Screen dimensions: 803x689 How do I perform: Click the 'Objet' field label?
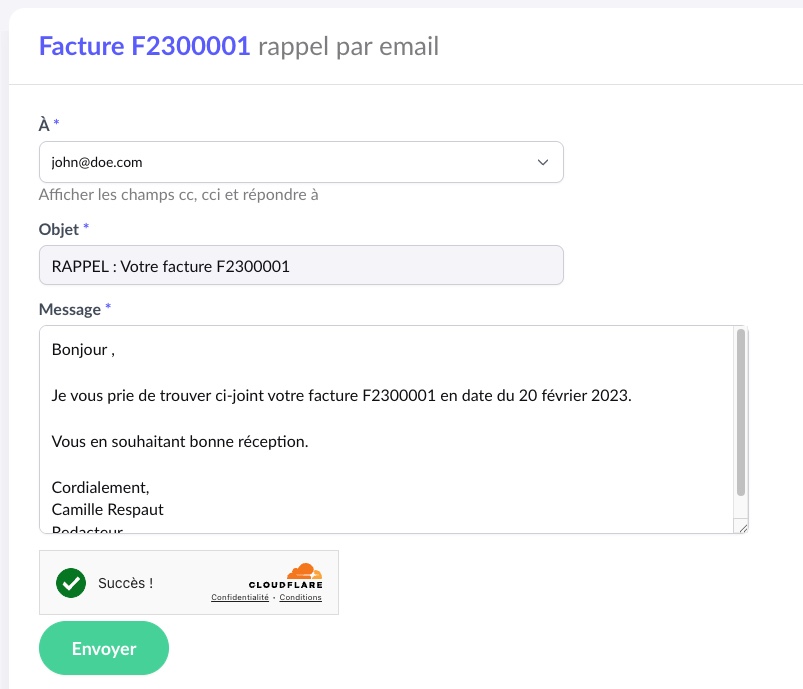coord(59,229)
